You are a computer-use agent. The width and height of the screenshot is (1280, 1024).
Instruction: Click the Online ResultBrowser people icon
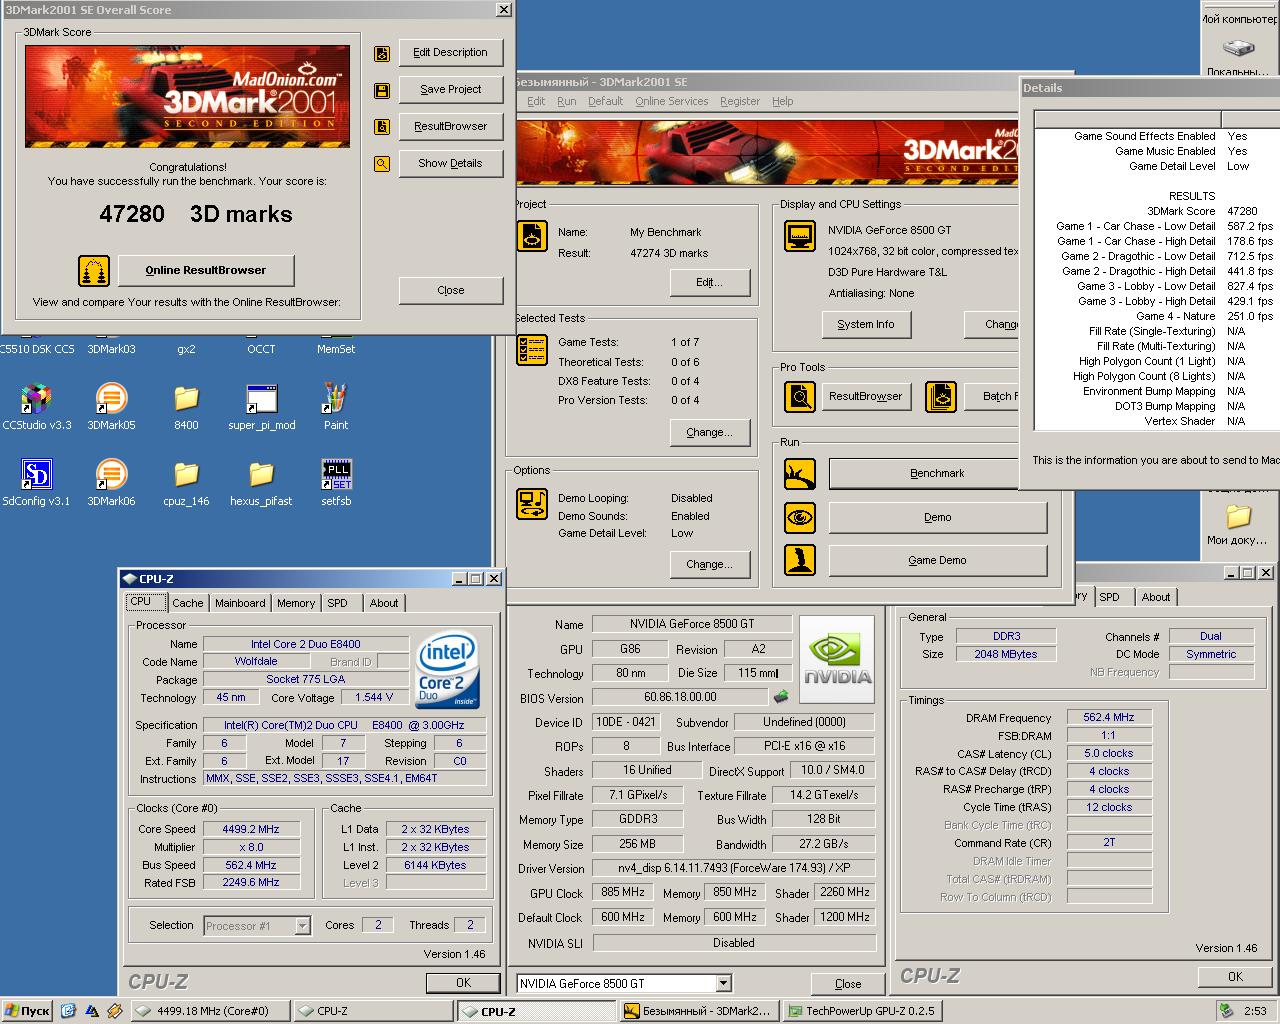click(x=93, y=270)
